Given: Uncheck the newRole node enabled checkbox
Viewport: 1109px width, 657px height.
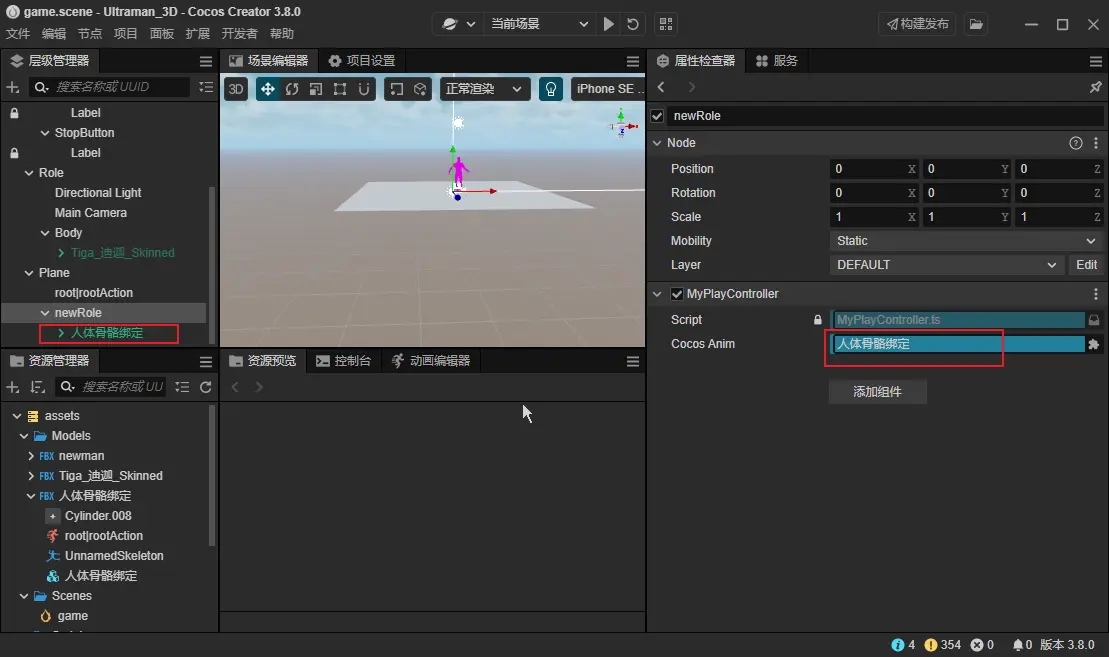Looking at the screenshot, I should (x=657, y=116).
